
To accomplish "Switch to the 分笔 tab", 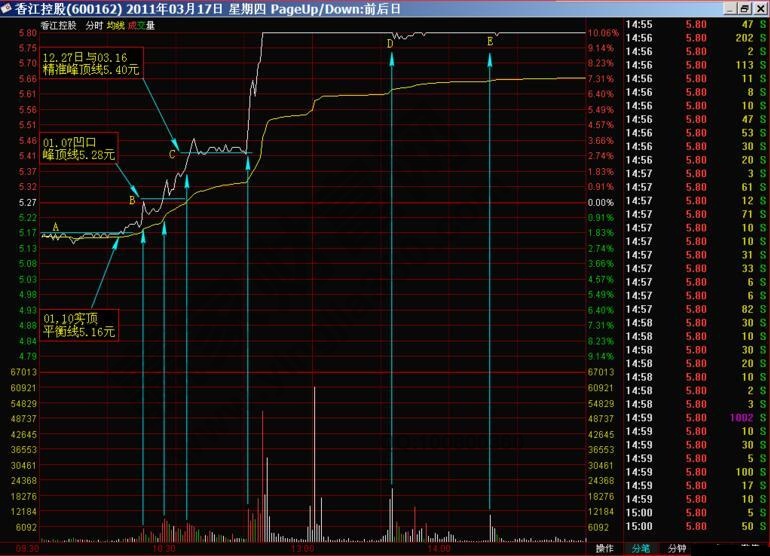I will pos(640,548).
